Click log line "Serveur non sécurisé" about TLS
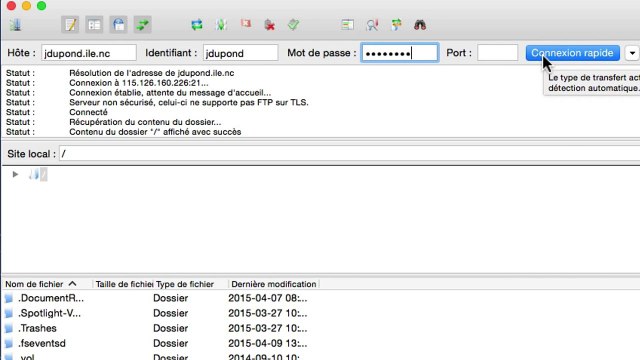The image size is (640, 360). pos(189,102)
